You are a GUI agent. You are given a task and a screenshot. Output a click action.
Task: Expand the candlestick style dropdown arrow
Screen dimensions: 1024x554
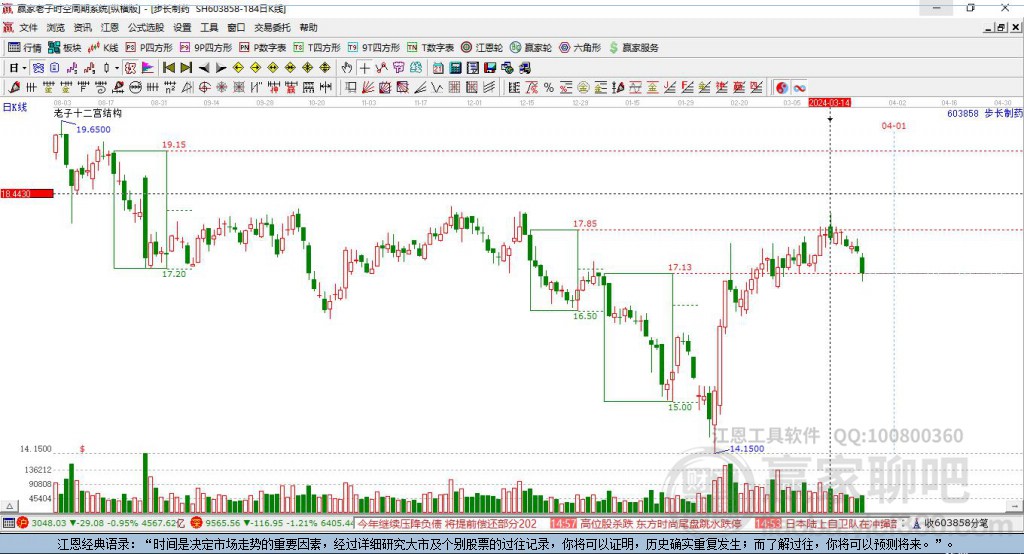coord(116,68)
